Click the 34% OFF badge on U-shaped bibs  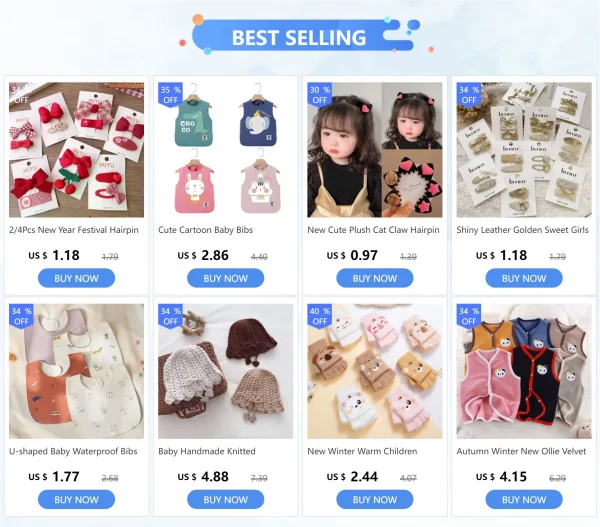tap(21, 316)
